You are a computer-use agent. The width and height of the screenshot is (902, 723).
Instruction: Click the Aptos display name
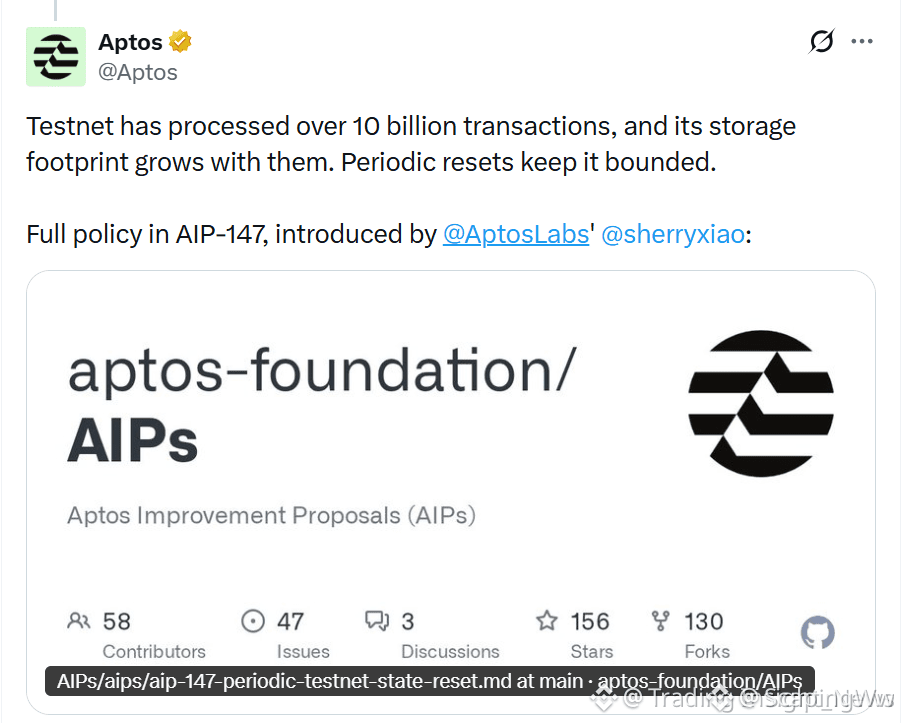pyautogui.click(x=131, y=42)
